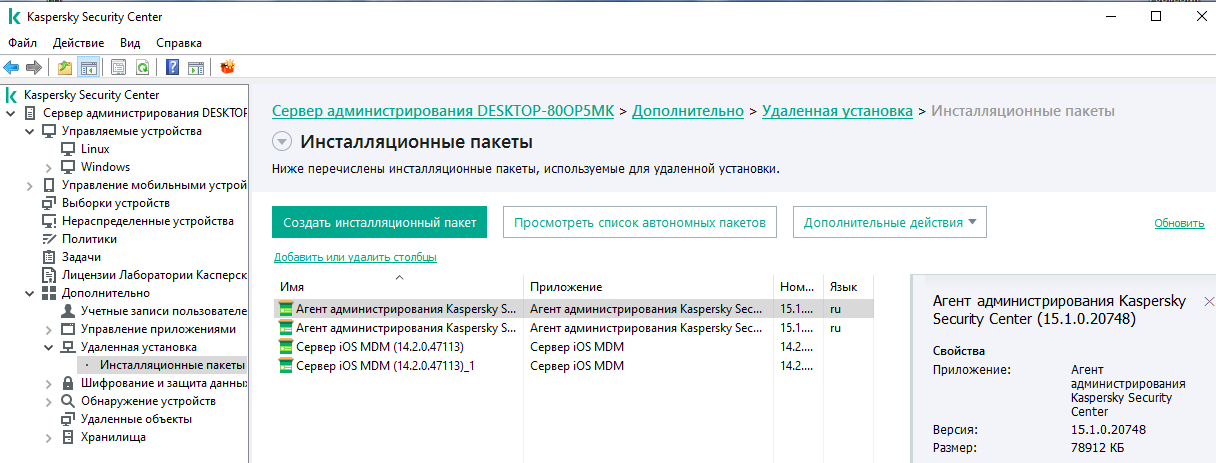Screen dimensions: 1216x463
Task: Click the Up one level folder icon
Action: tap(65, 68)
